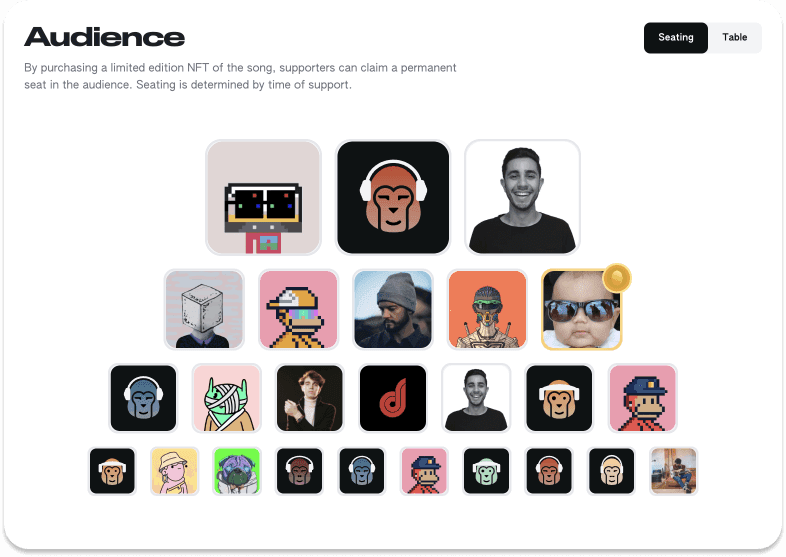Click the gold coin badge on baby avatar
The image size is (786, 557).
coord(617,278)
